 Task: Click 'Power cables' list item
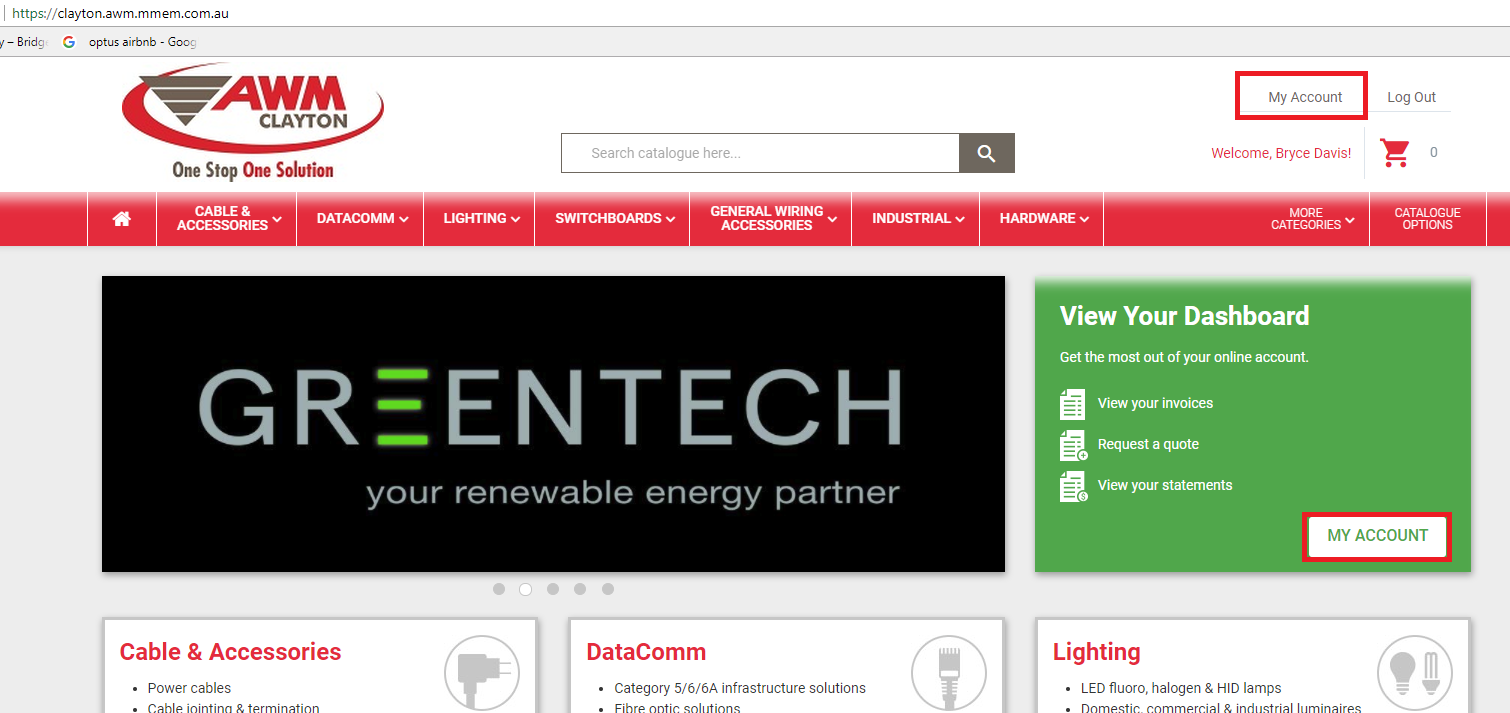tap(189, 688)
